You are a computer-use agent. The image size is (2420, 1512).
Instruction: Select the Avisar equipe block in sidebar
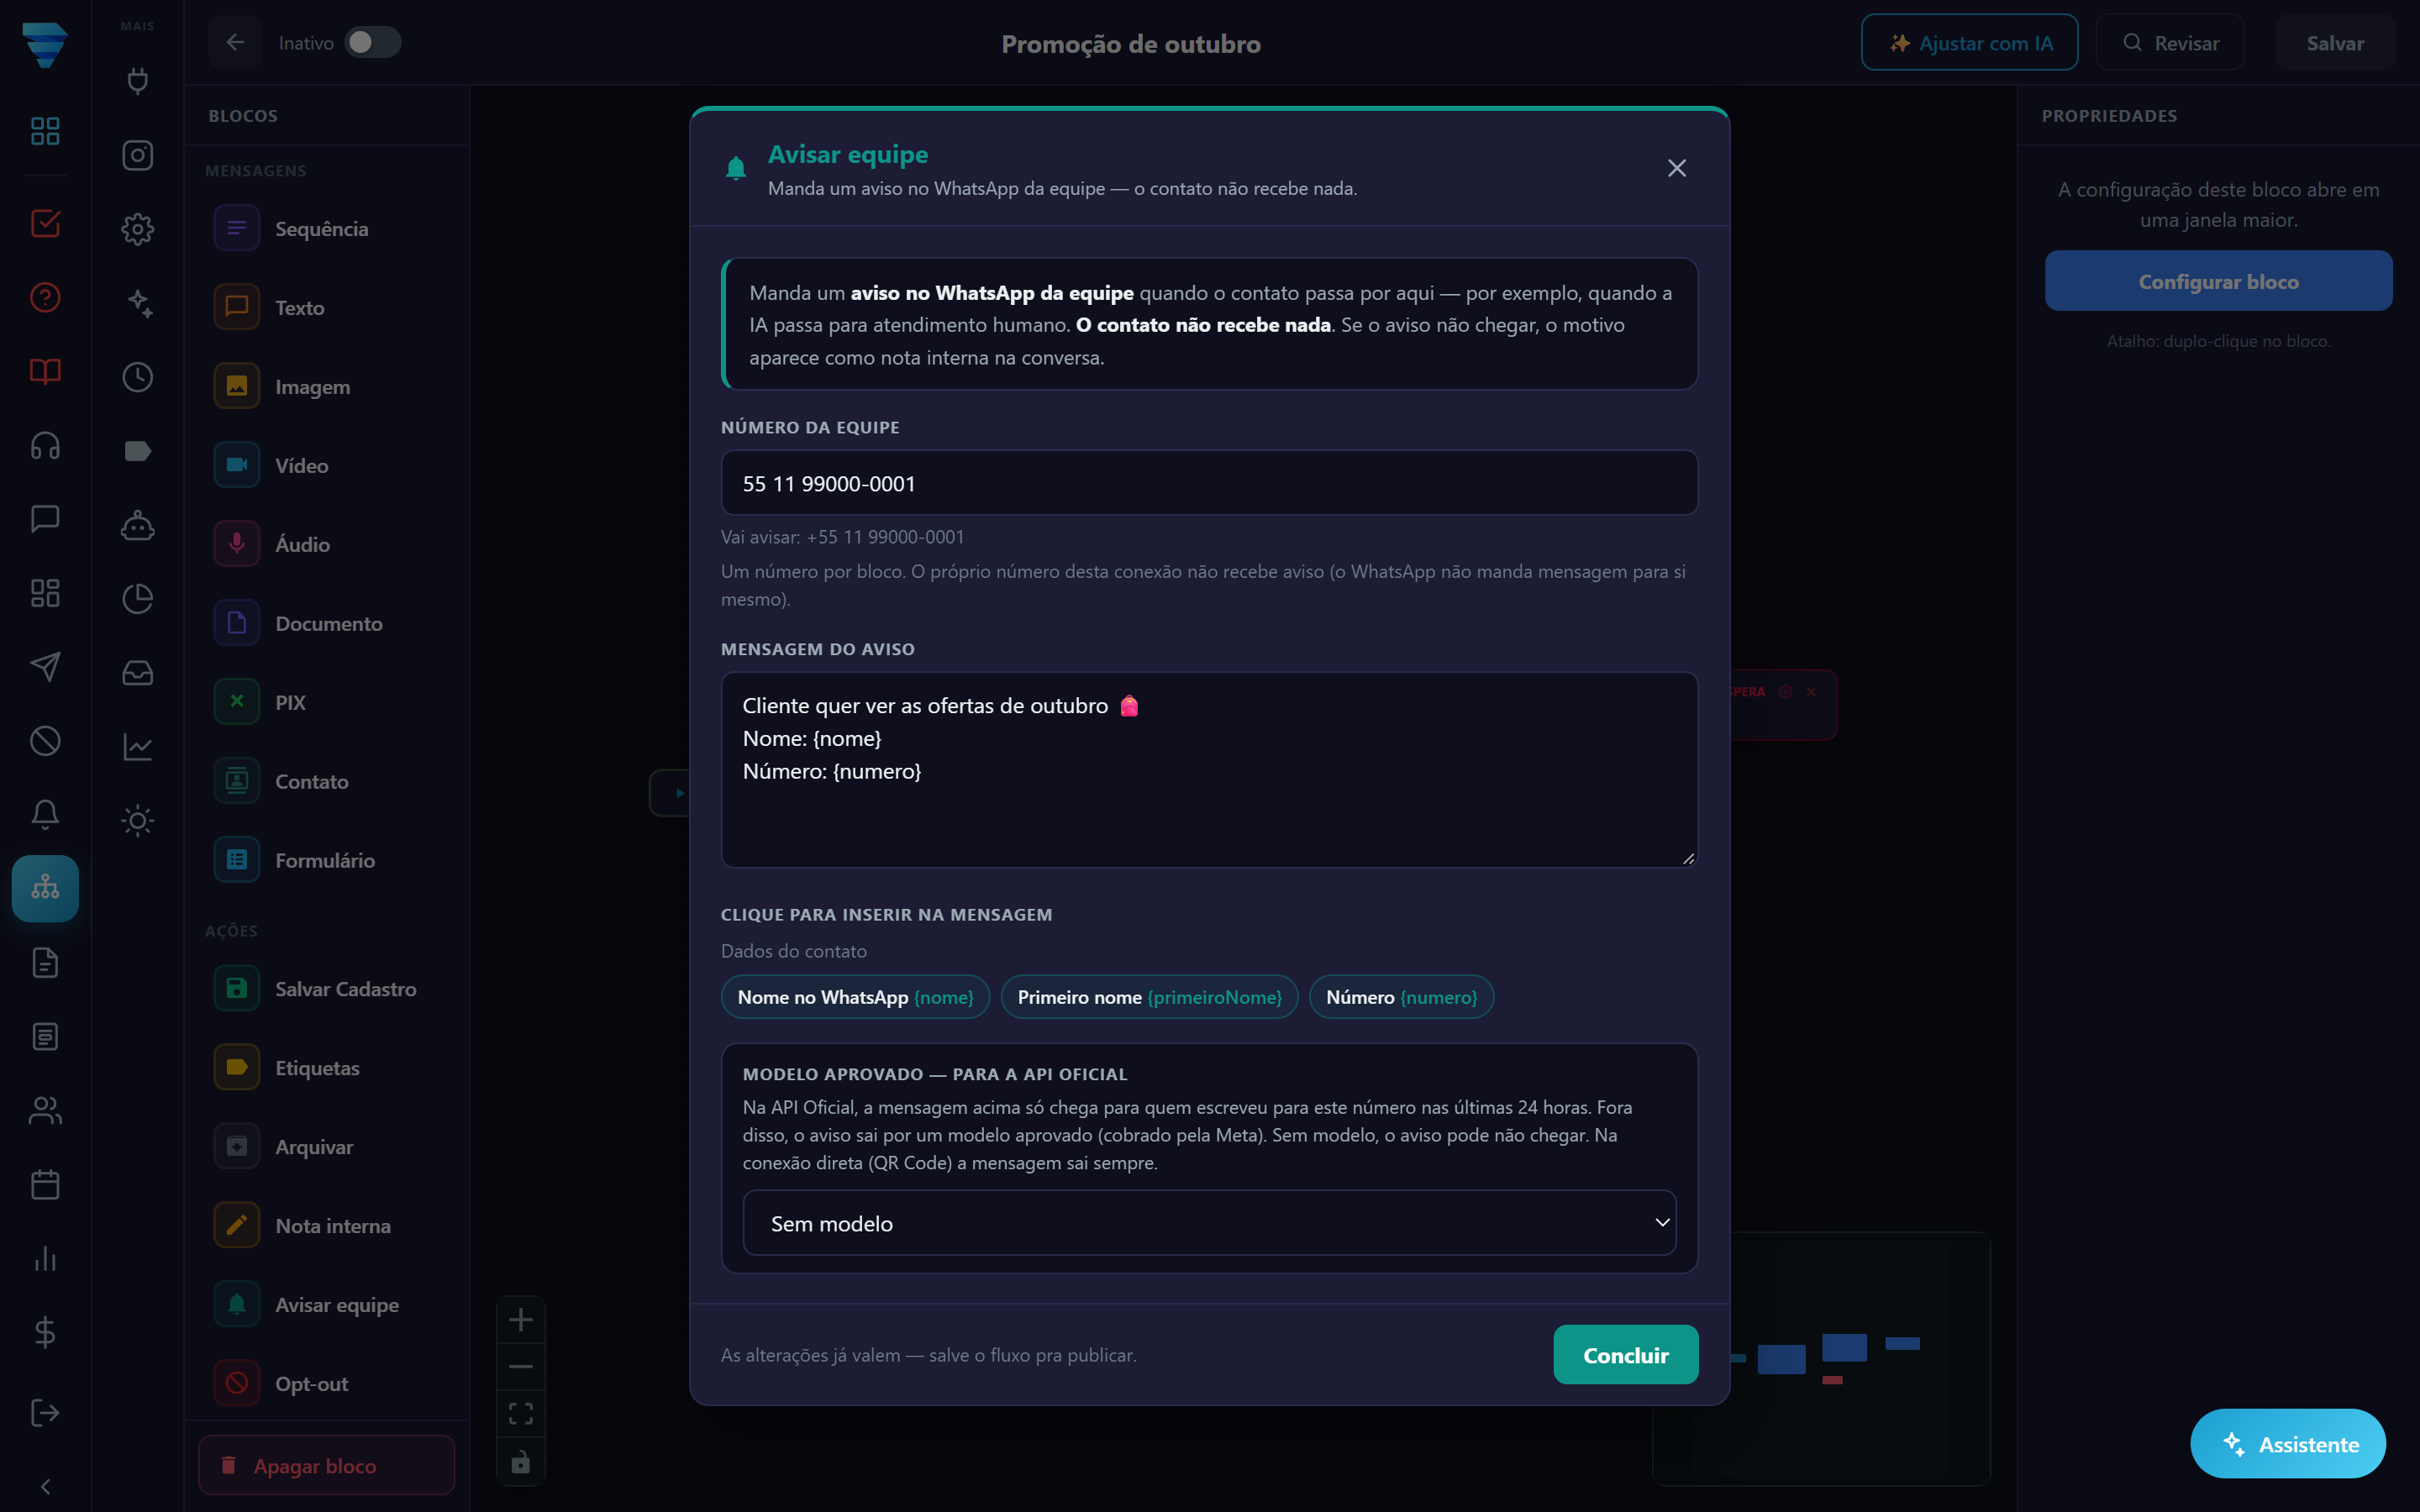pyautogui.click(x=326, y=1304)
